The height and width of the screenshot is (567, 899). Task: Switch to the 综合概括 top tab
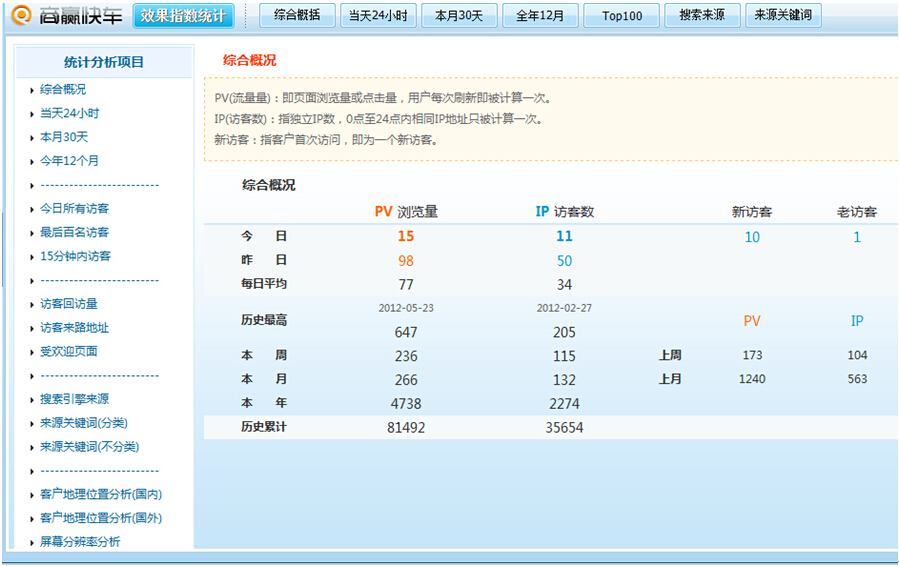tap(297, 16)
